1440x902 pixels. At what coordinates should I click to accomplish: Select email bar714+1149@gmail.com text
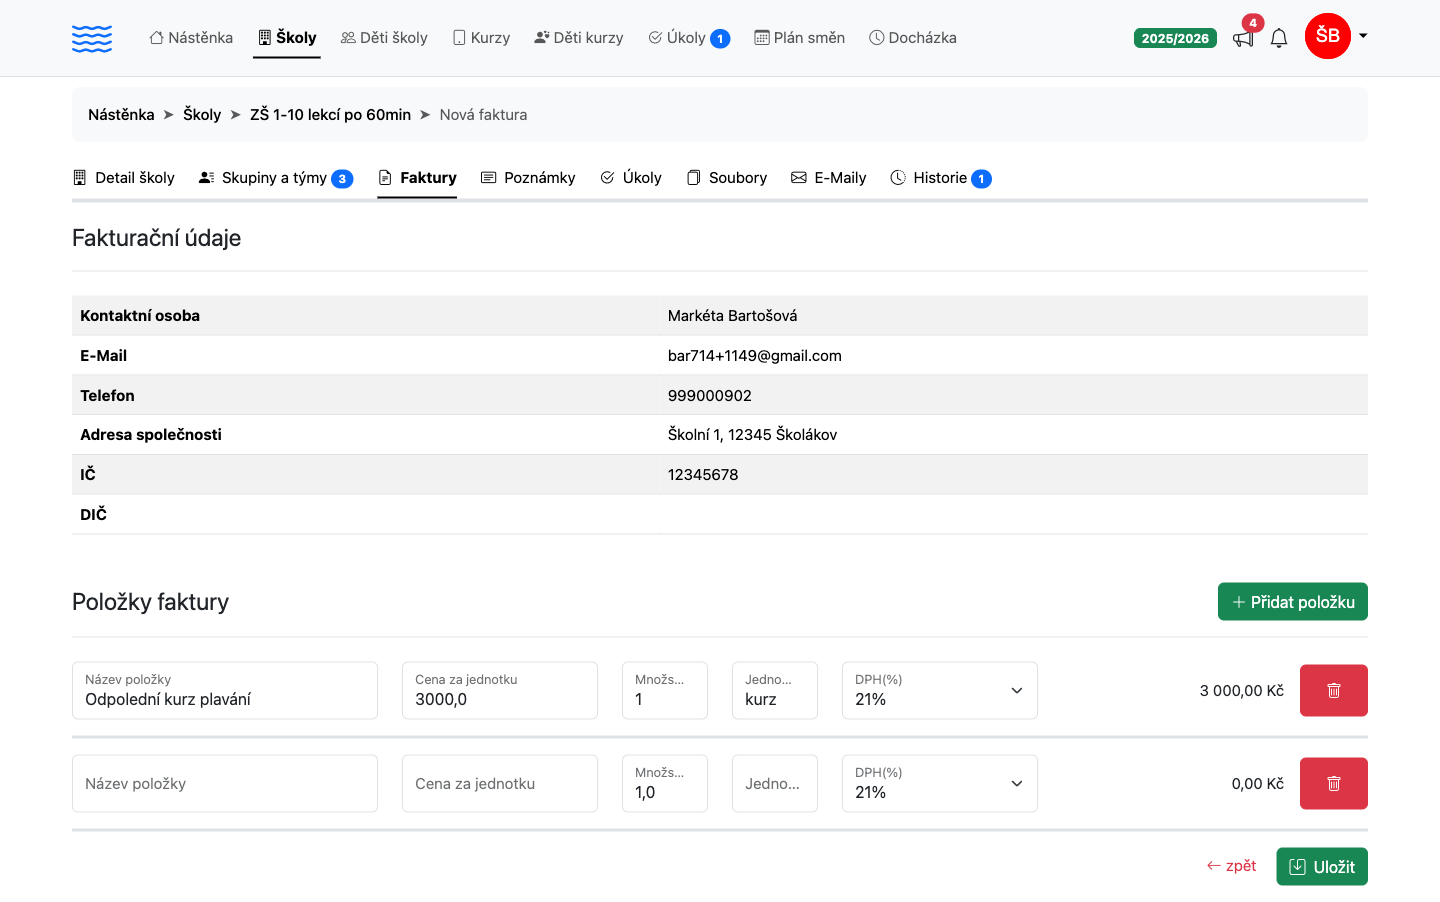[x=755, y=356]
